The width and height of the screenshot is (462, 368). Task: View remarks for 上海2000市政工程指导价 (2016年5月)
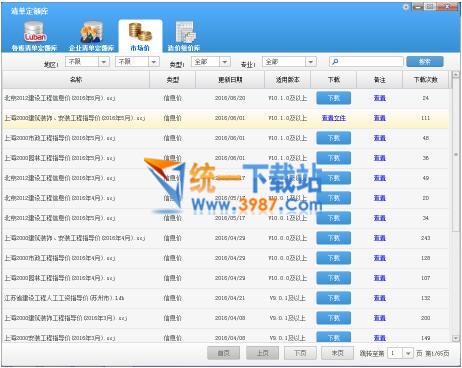pyautogui.click(x=380, y=138)
